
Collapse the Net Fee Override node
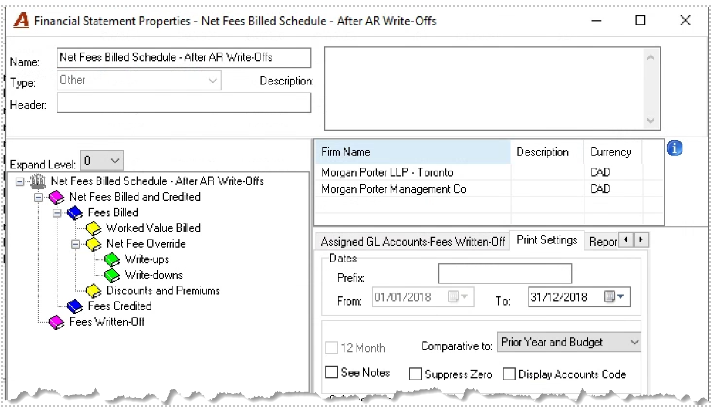click(x=75, y=245)
